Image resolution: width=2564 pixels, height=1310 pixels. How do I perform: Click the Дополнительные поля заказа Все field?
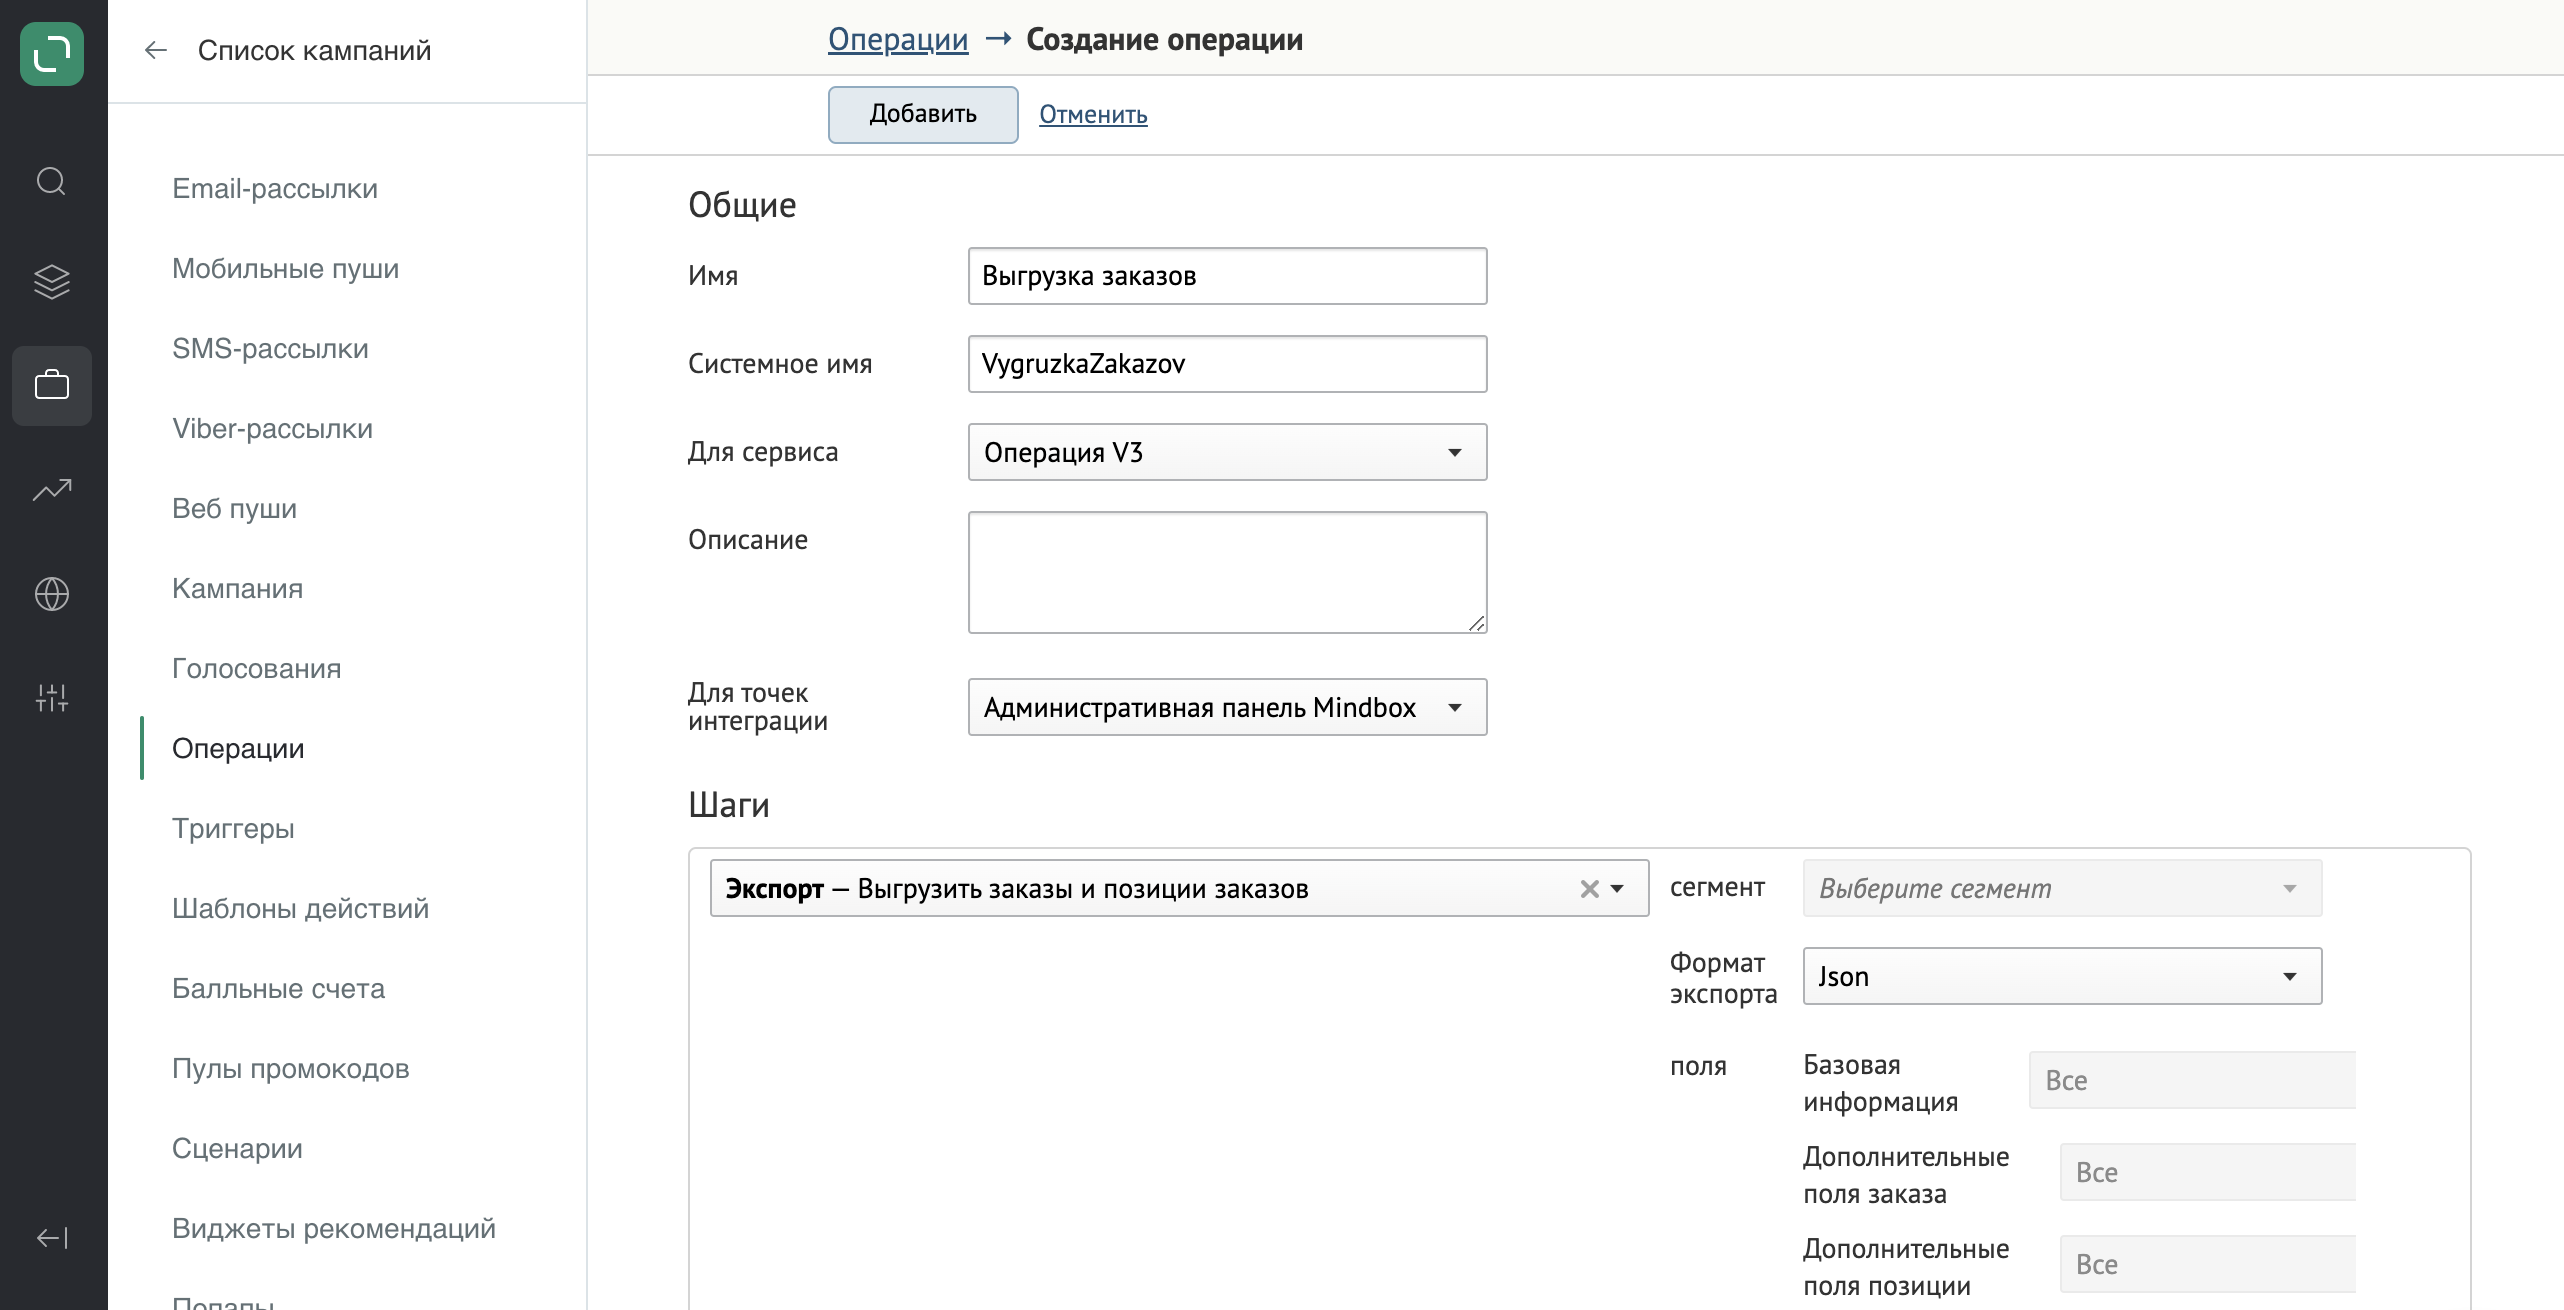tap(2208, 1172)
